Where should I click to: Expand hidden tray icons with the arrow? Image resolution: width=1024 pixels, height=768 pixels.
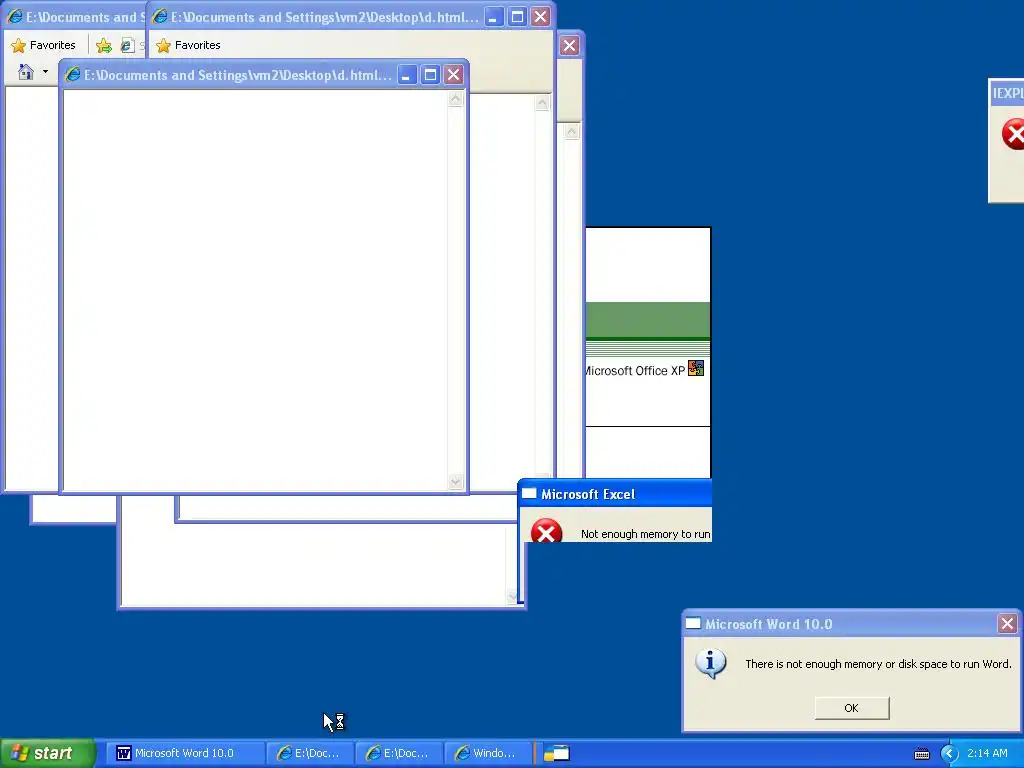click(949, 754)
